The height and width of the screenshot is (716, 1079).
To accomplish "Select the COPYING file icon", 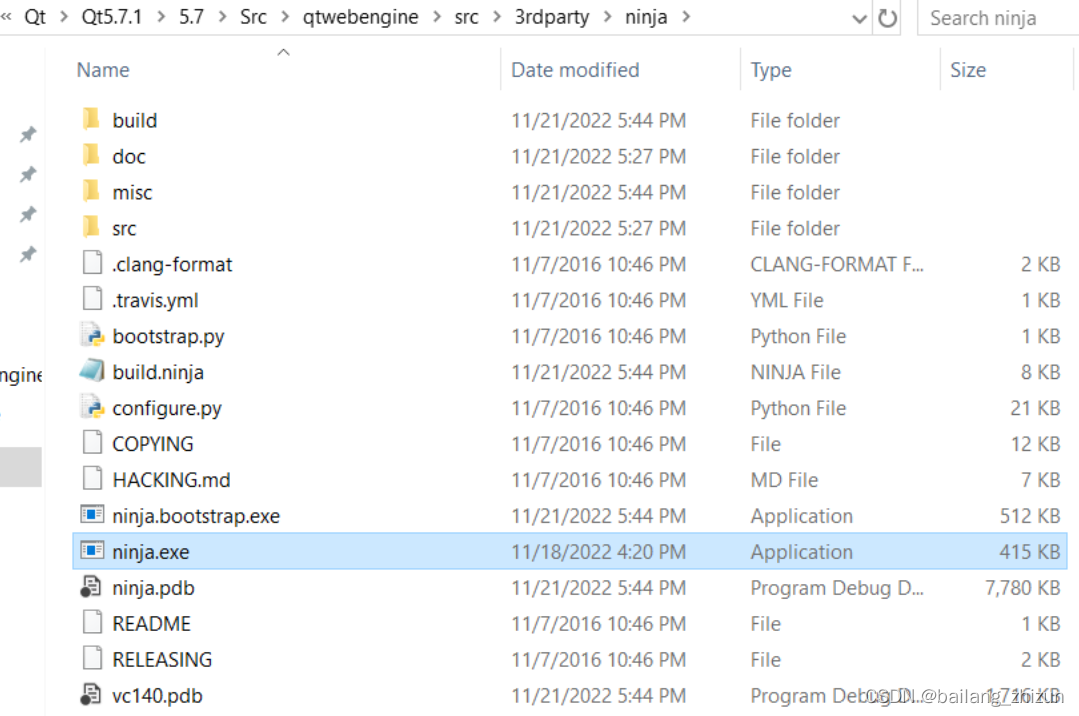I will click(x=92, y=443).
